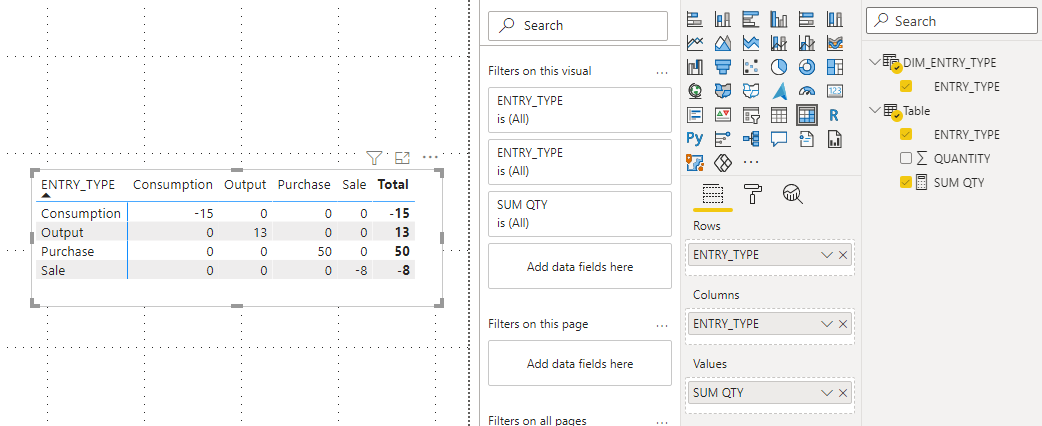Toggle ENTRY_TYPE checkbox under Table
Screen dimensions: 1042x426
pyautogui.click(x=906, y=134)
